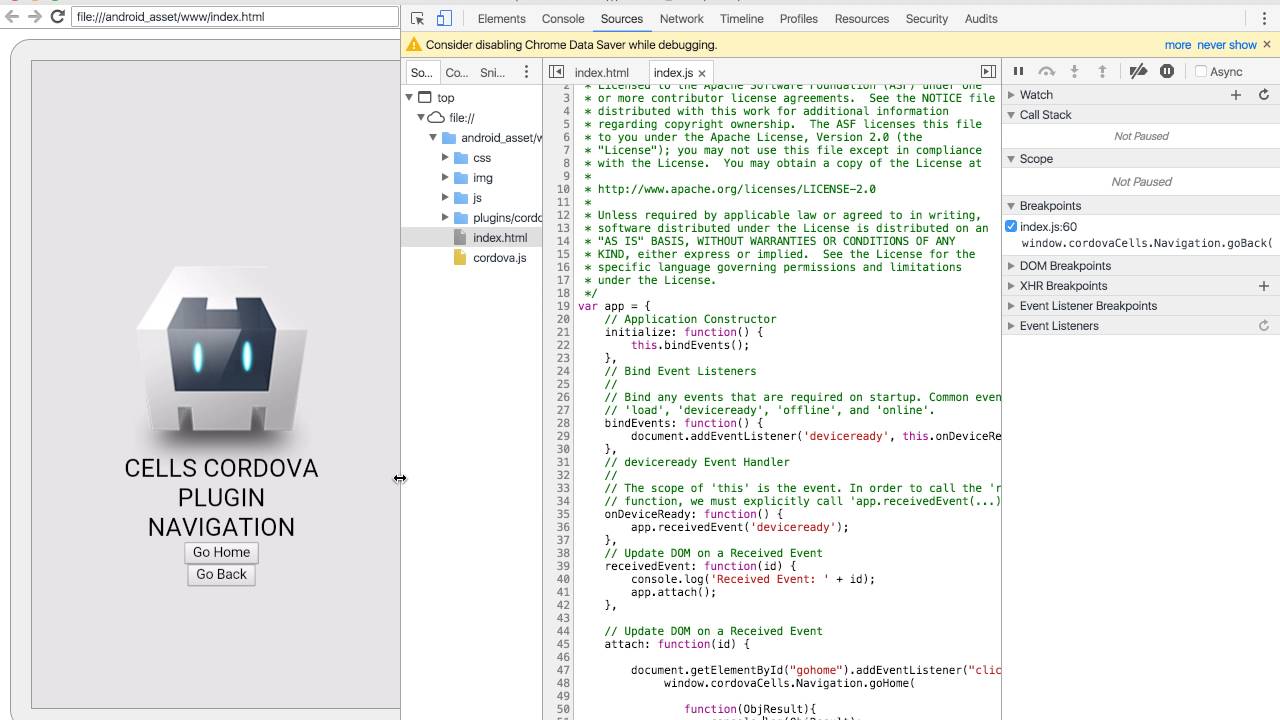
Task: Toggle device toolbar mode icon
Action: click(x=444, y=18)
